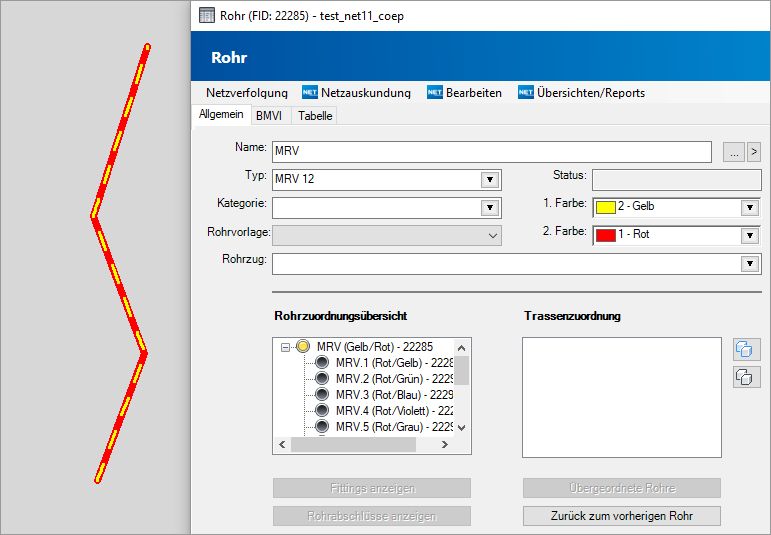Click the NET icon beside Übersichten/Reports
The image size is (771, 535).
coord(526,92)
